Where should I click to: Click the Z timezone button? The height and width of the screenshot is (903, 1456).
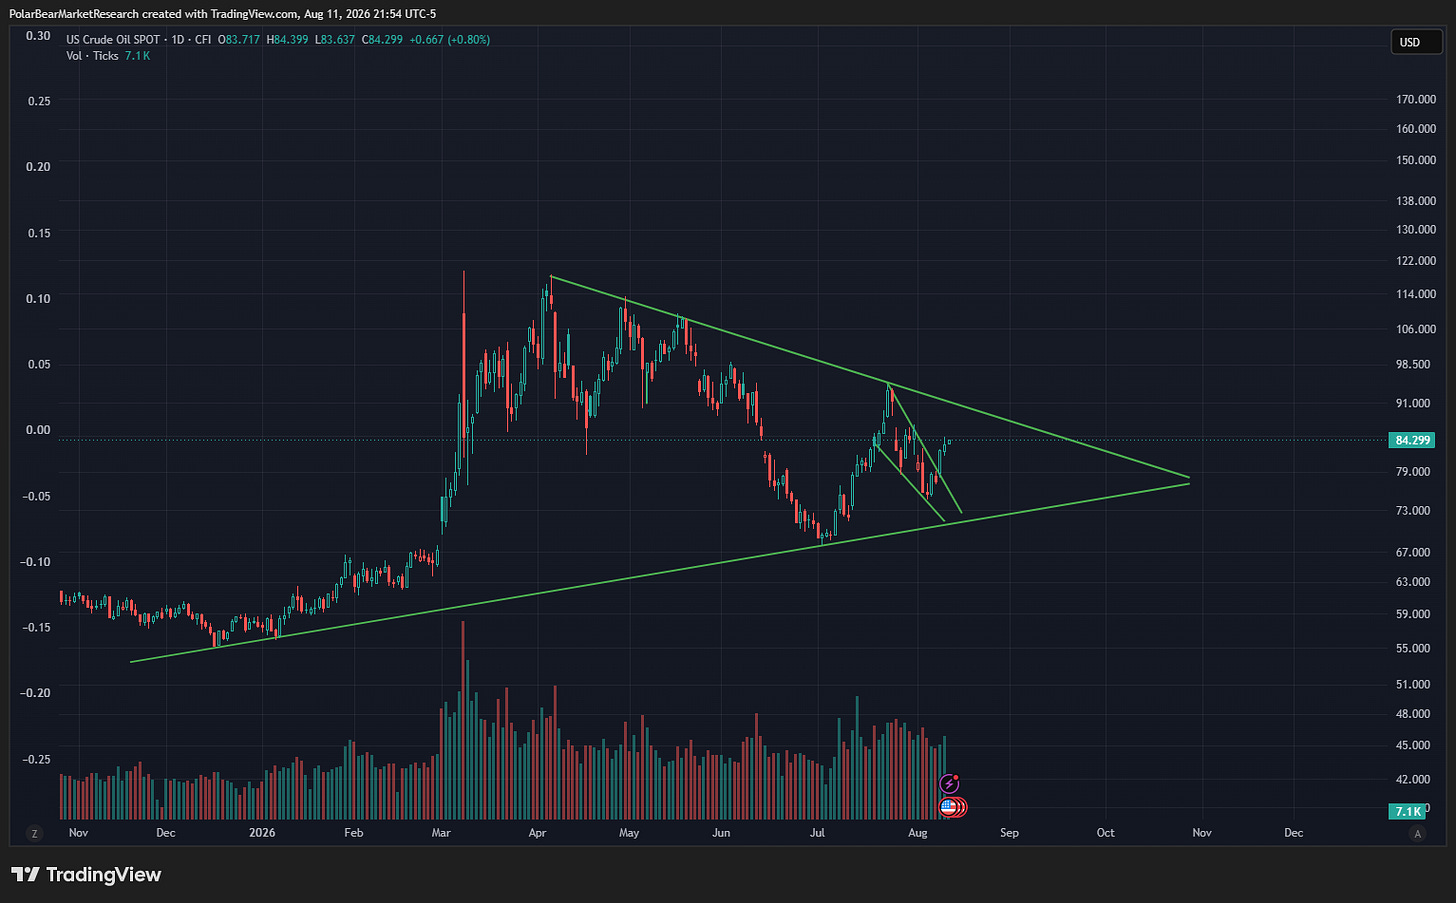(35, 833)
